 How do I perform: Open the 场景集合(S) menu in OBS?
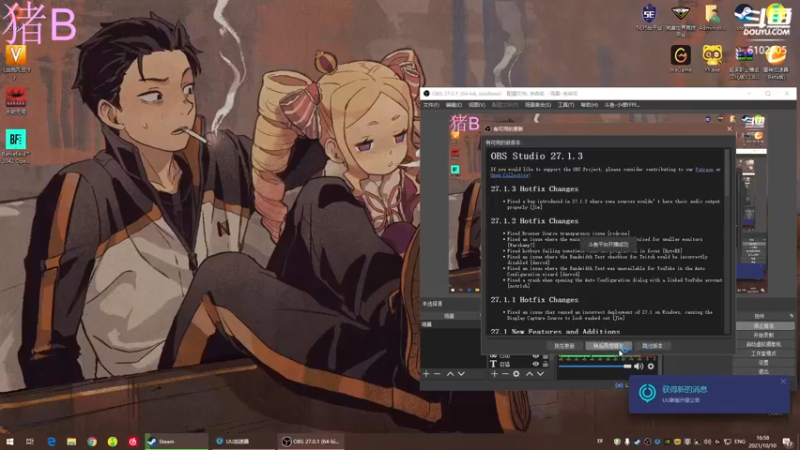click(538, 105)
